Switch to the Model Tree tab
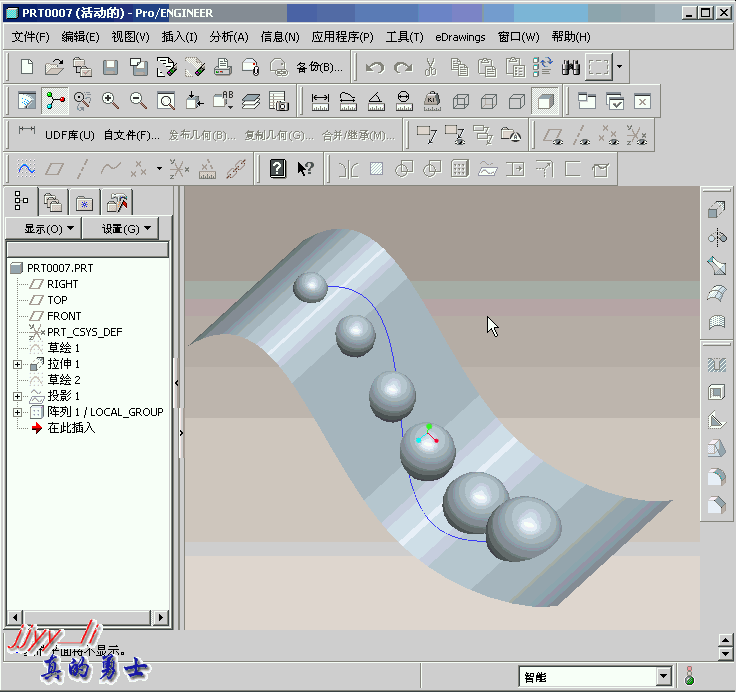 click(21, 201)
